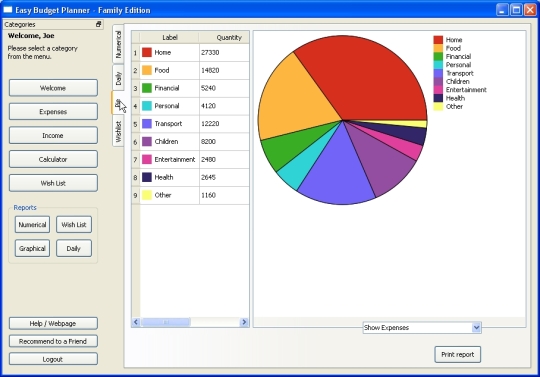The image size is (540, 377).
Task: Select row header 5 in the table
Action: pyautogui.click(x=135, y=124)
